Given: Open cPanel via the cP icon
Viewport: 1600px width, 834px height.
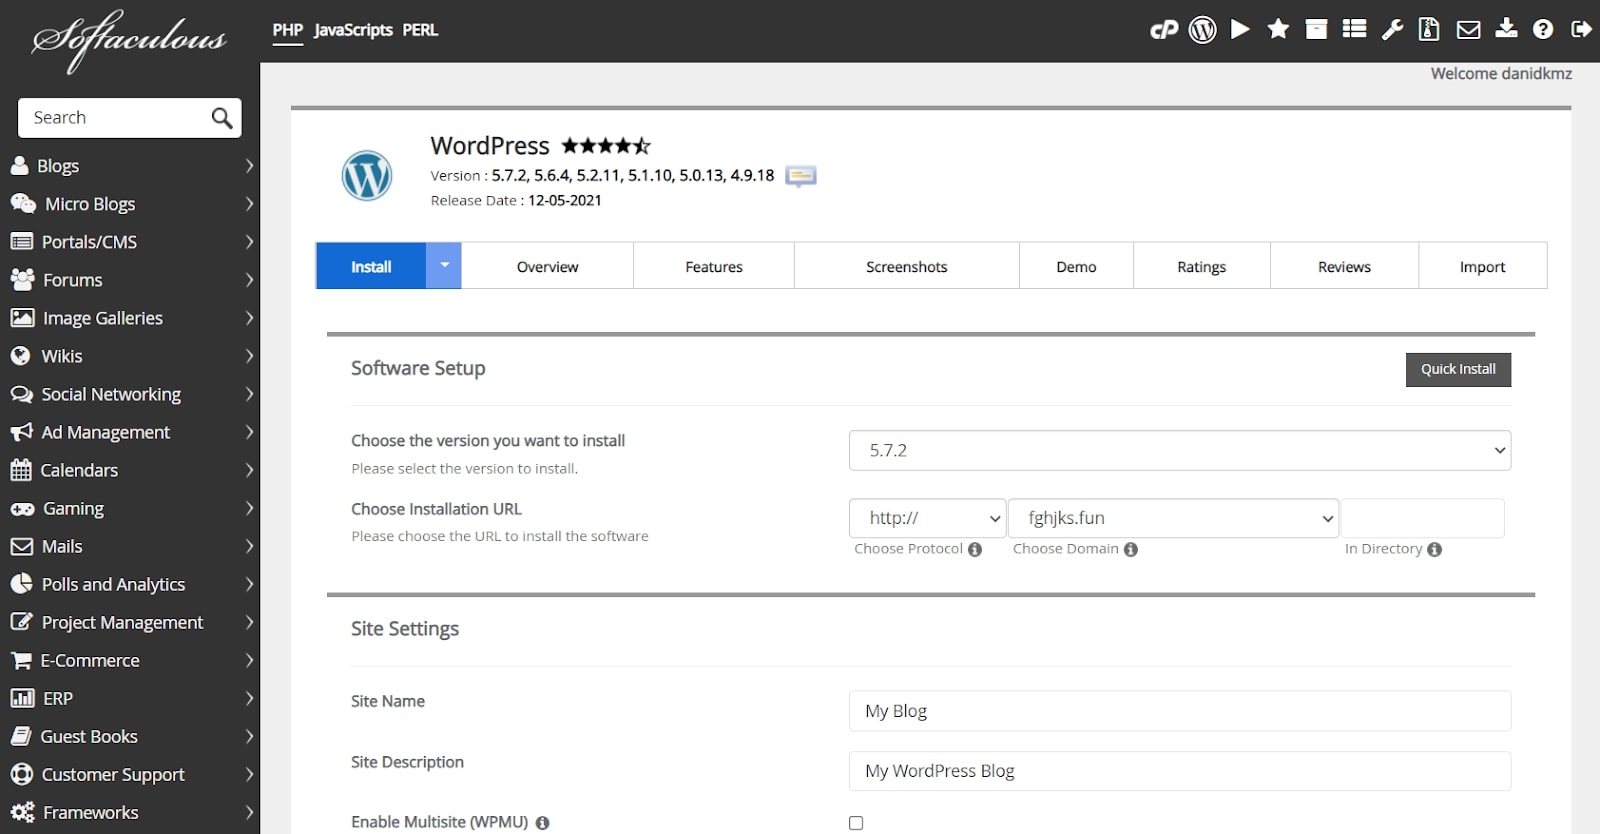Looking at the screenshot, I should pos(1164,30).
